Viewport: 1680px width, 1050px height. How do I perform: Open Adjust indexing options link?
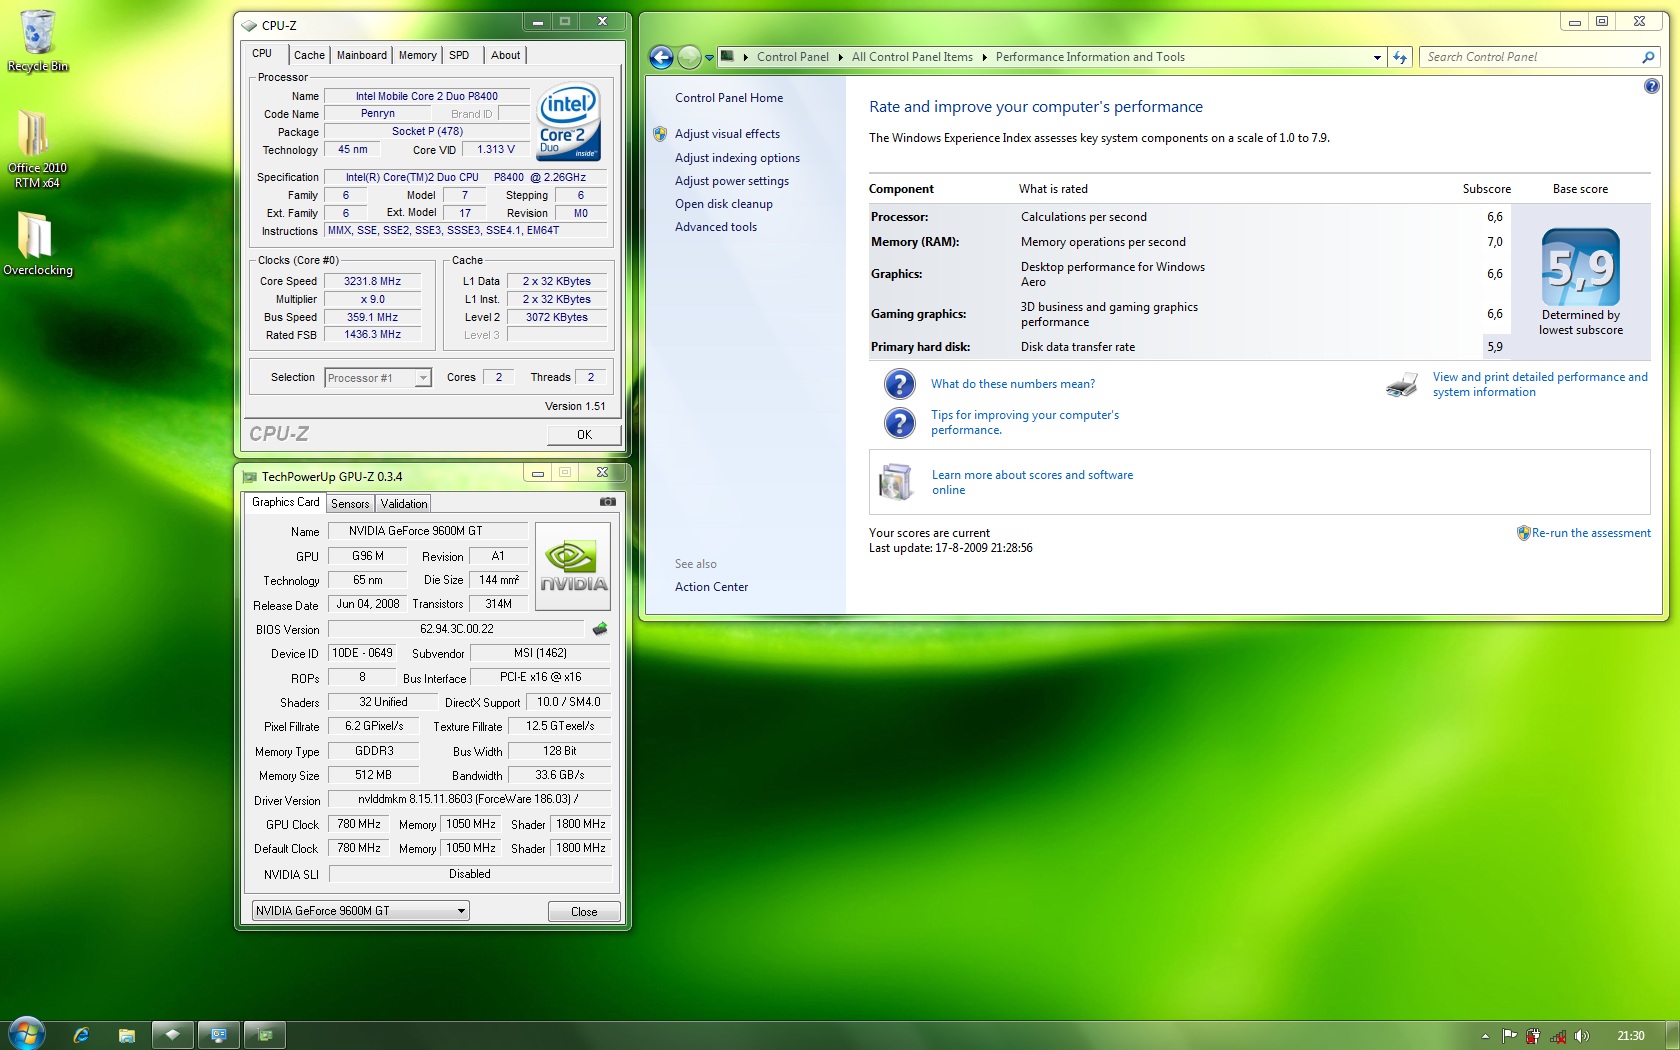coord(737,158)
